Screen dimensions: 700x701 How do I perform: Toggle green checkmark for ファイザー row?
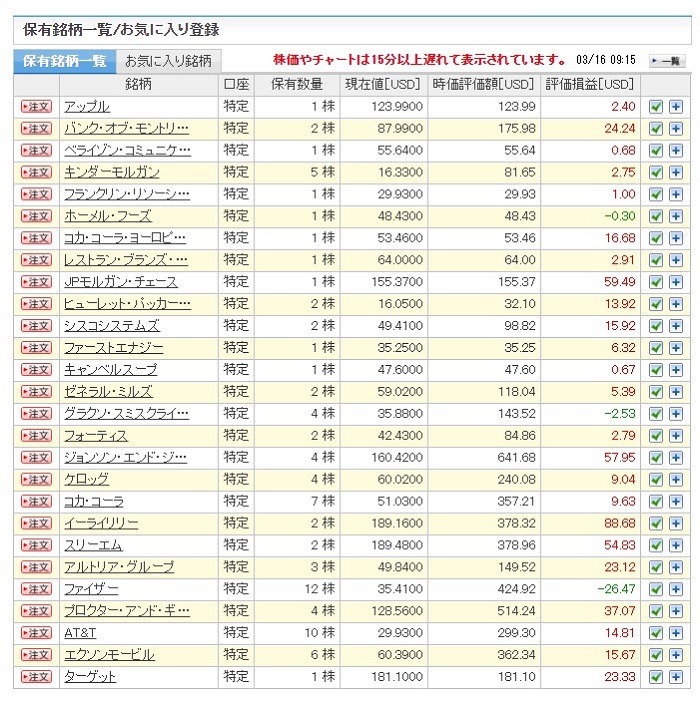[x=656, y=589]
